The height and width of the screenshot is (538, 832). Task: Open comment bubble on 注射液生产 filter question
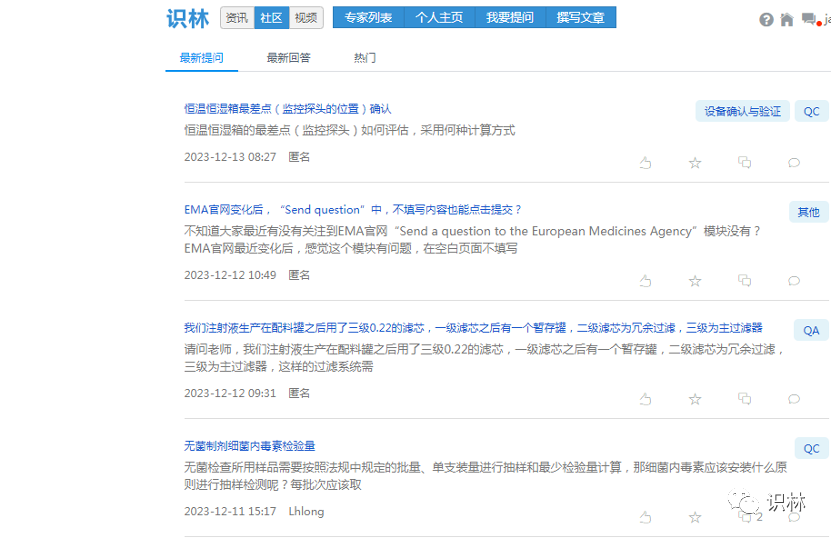794,399
